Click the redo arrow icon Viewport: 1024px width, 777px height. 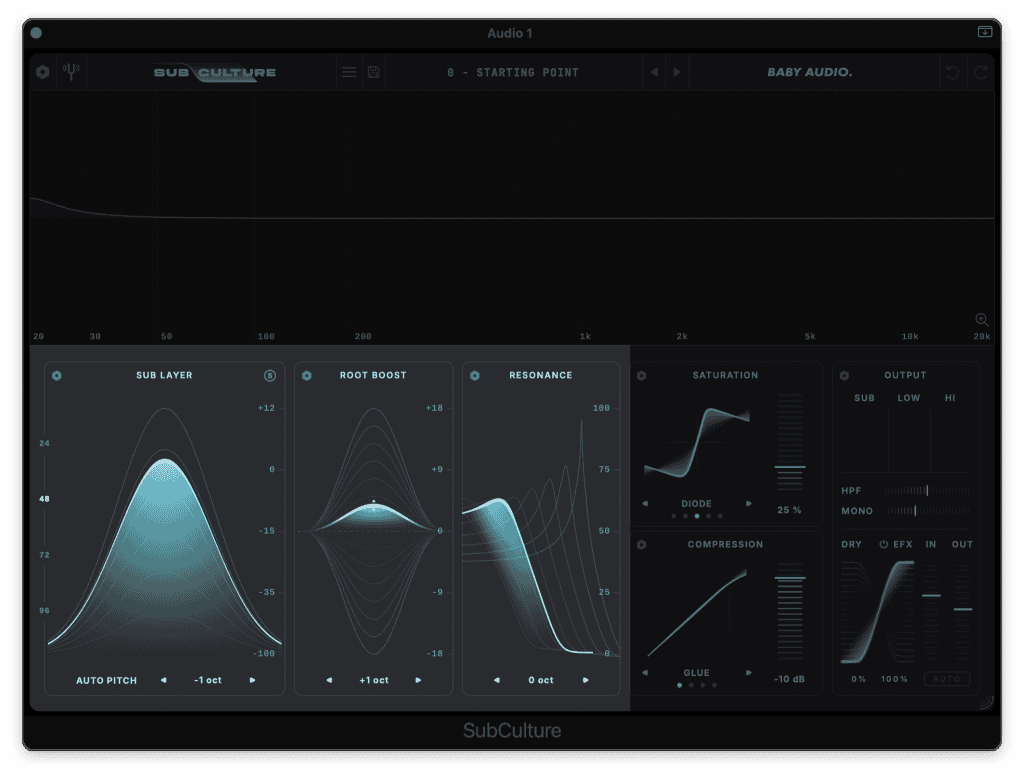tap(980, 72)
